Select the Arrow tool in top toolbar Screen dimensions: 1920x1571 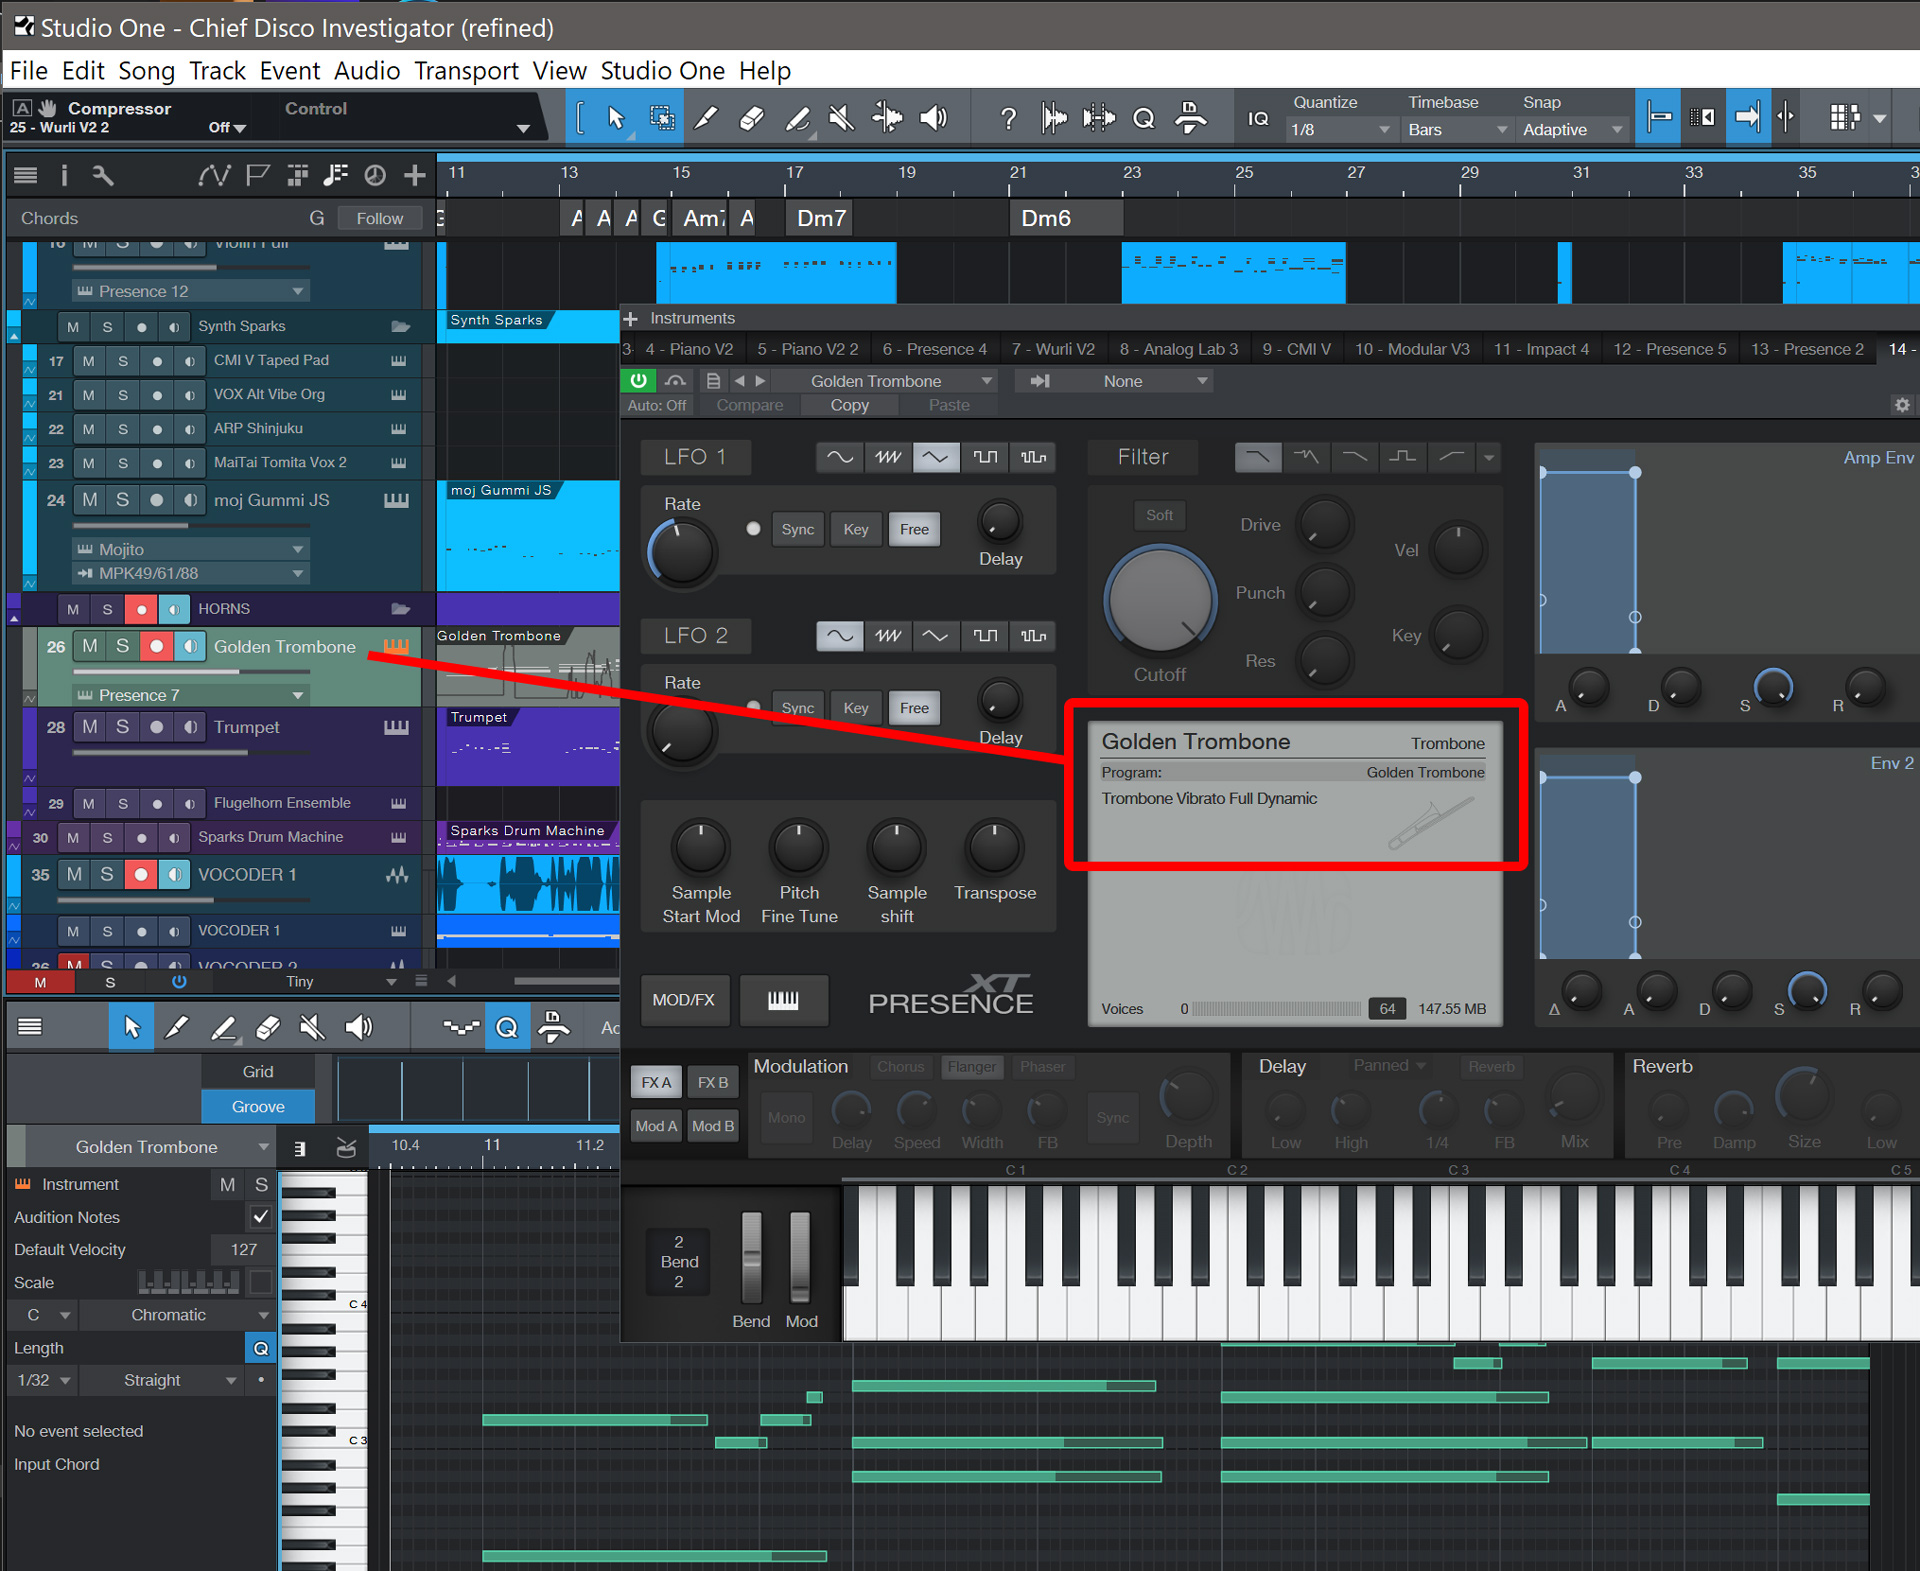pyautogui.click(x=615, y=118)
